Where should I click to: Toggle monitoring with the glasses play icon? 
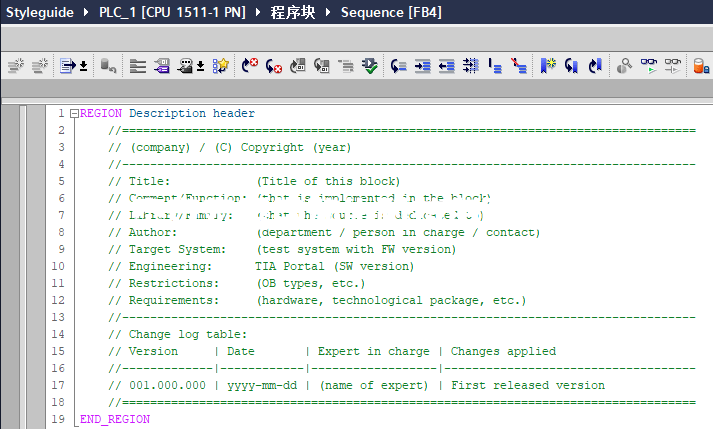pyautogui.click(x=650, y=66)
